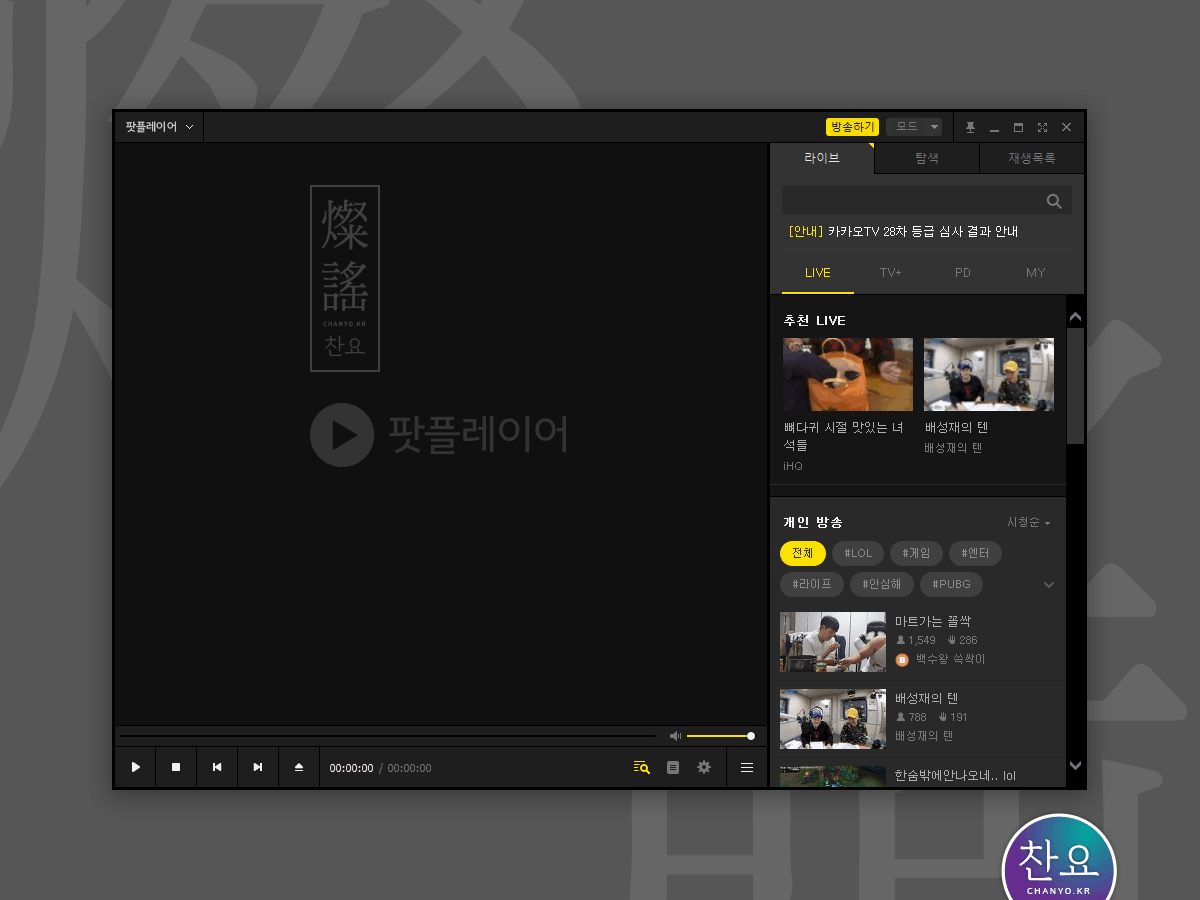
Task: Adjust the yellow volume slider
Action: (719, 736)
